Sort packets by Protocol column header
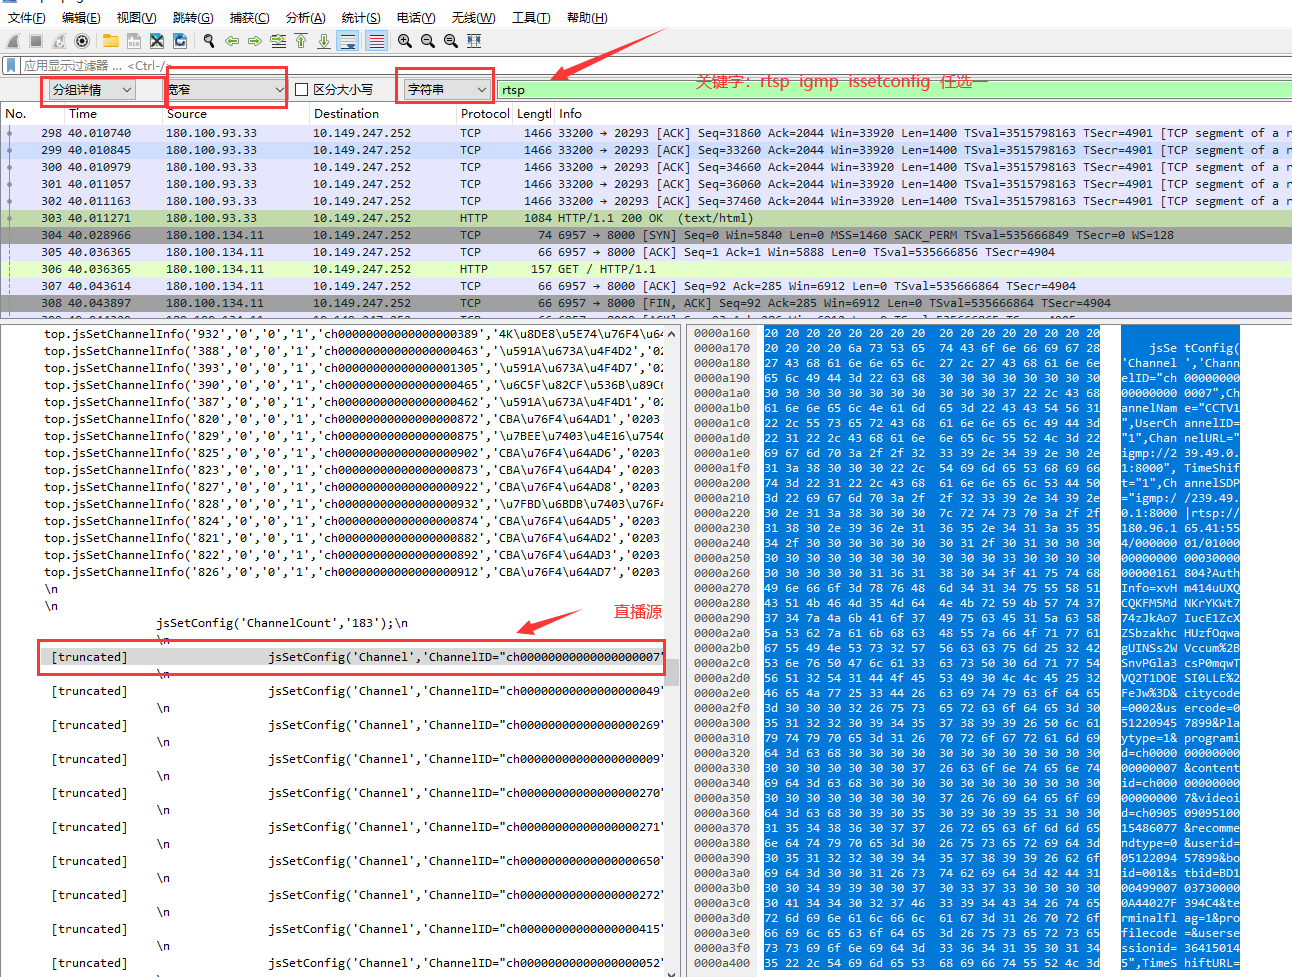This screenshot has width=1292, height=977. pyautogui.click(x=485, y=114)
